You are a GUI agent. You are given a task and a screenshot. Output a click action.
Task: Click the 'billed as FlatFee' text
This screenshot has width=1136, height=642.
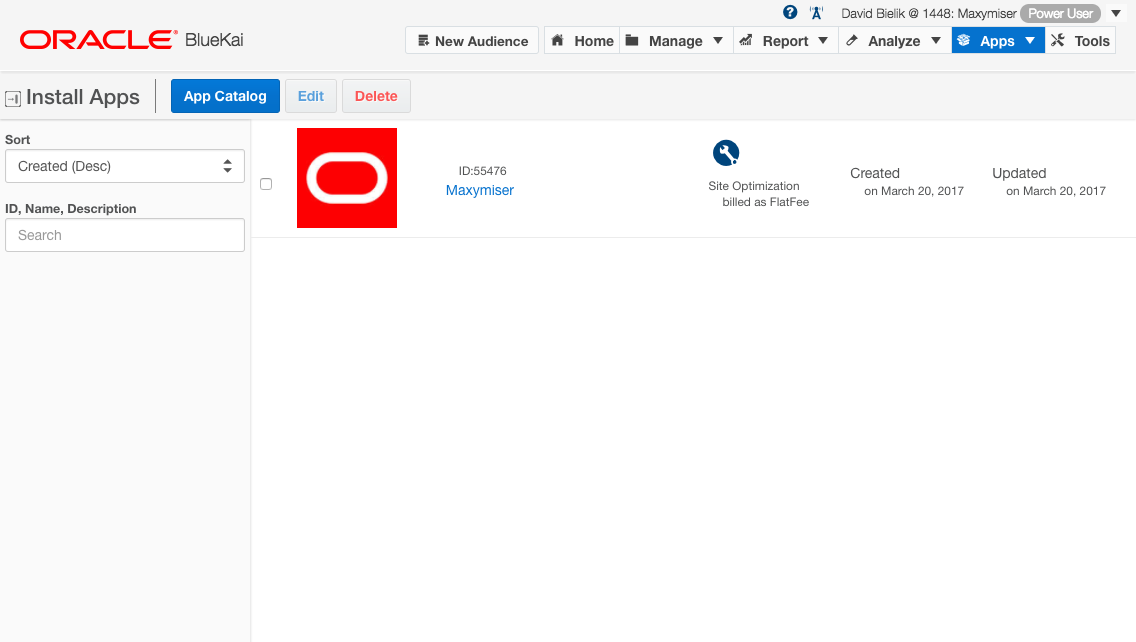(765, 202)
